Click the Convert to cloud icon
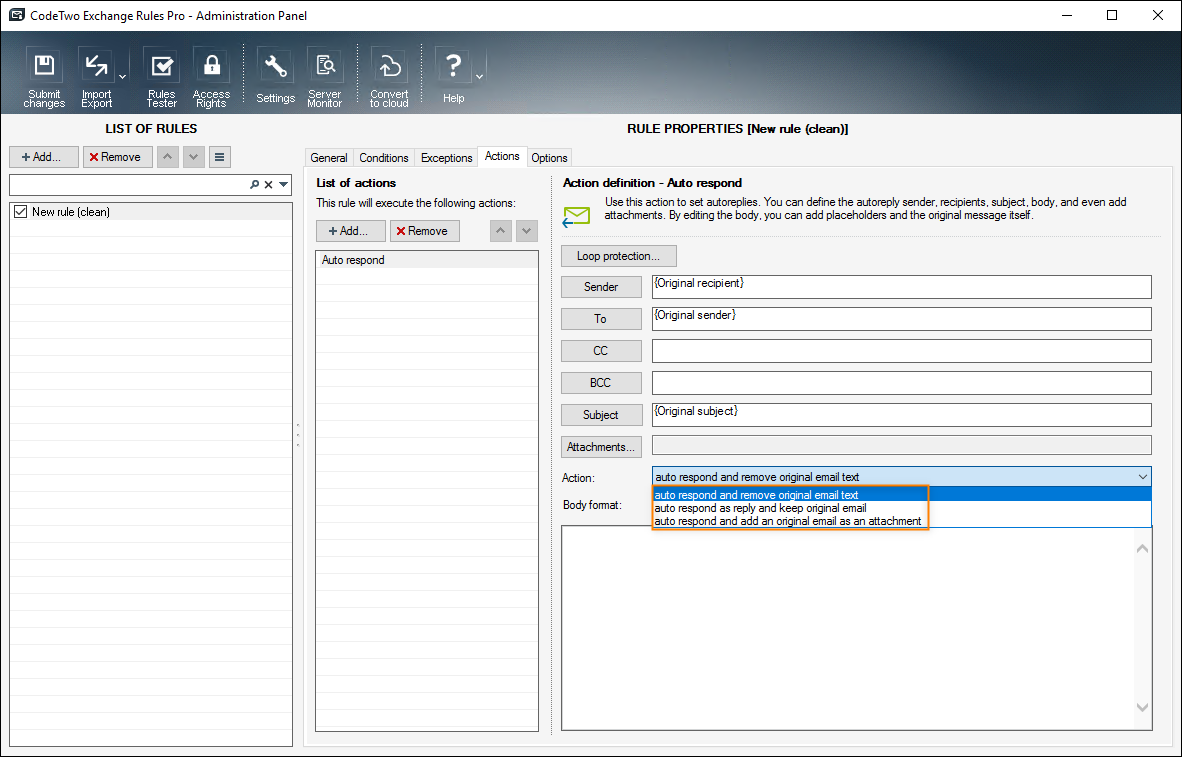The width and height of the screenshot is (1182, 757). 389,78
